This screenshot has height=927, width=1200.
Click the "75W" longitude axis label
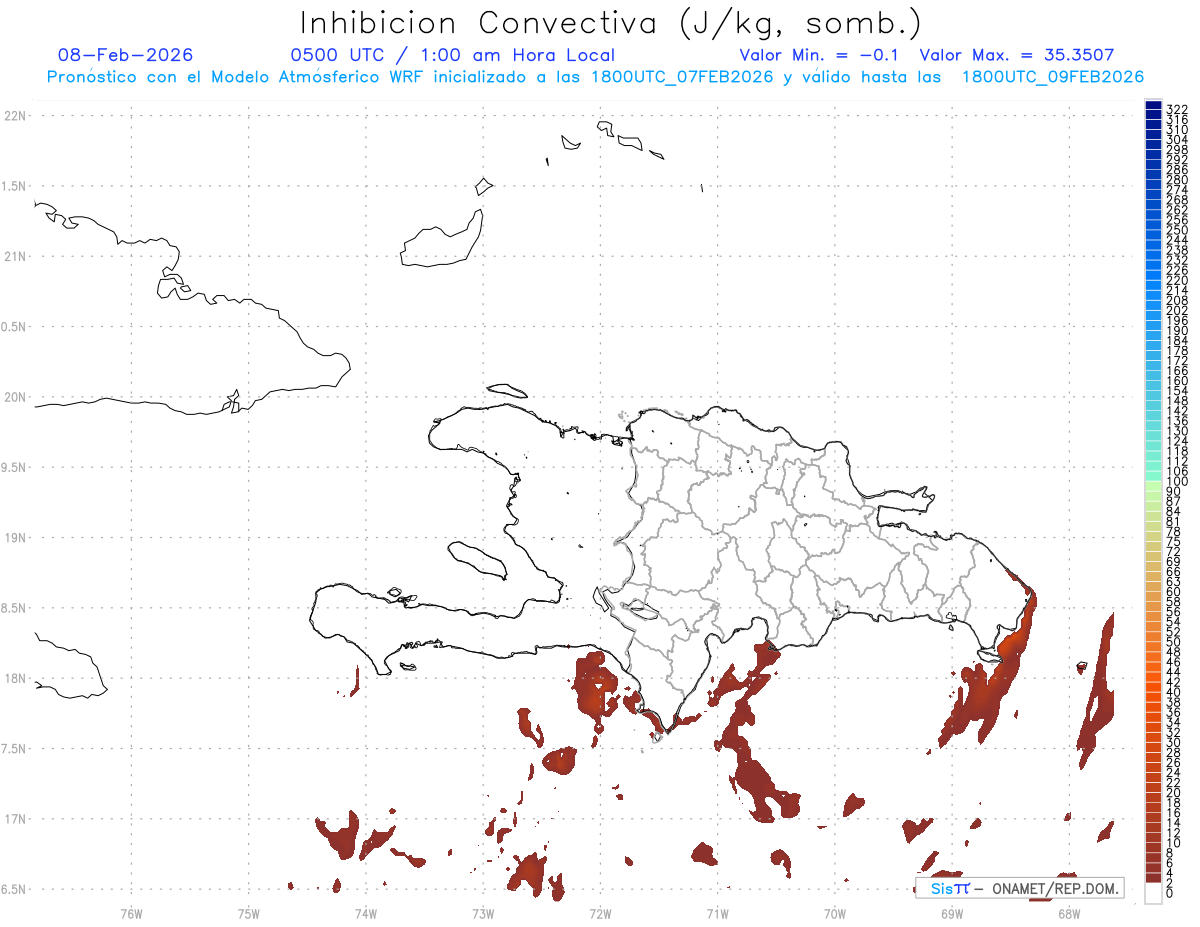click(x=249, y=913)
